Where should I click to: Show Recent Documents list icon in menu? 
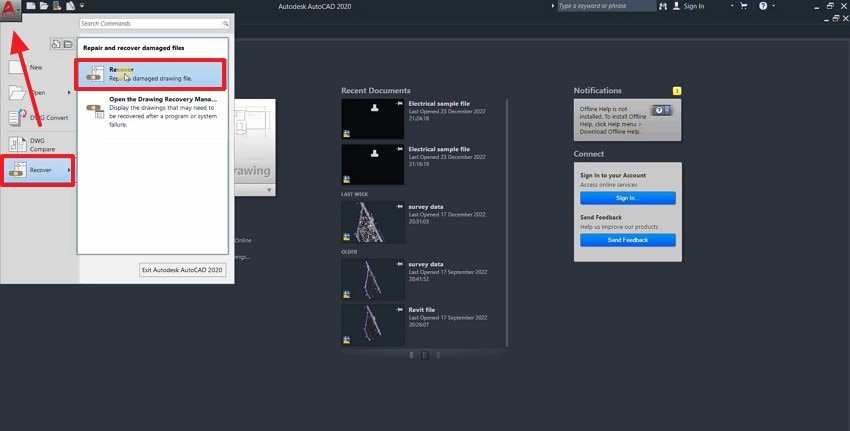pos(56,44)
